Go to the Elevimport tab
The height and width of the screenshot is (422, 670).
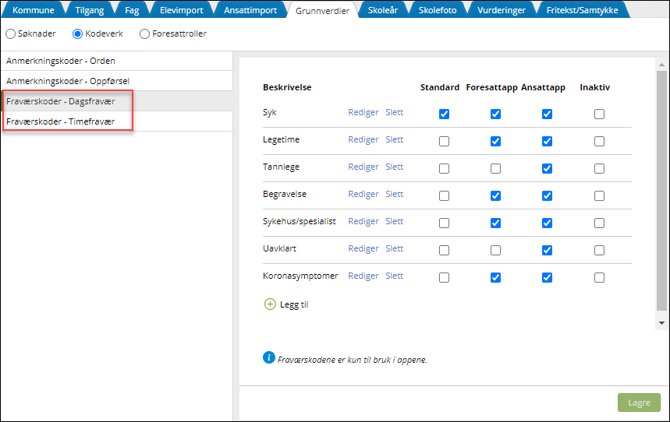pos(183,9)
